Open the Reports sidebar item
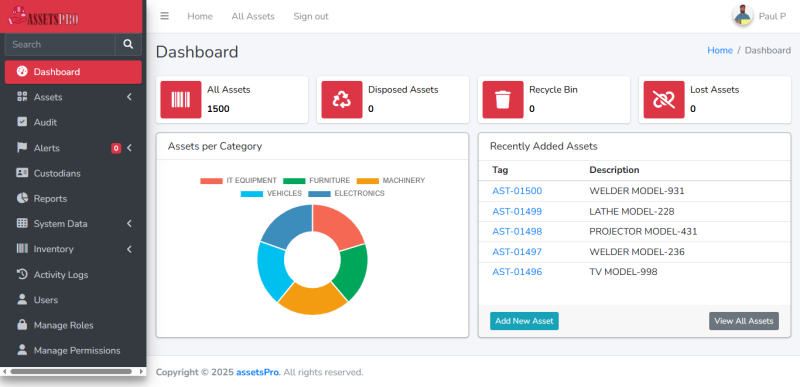Viewport: 800px width, 387px height. pos(73,198)
